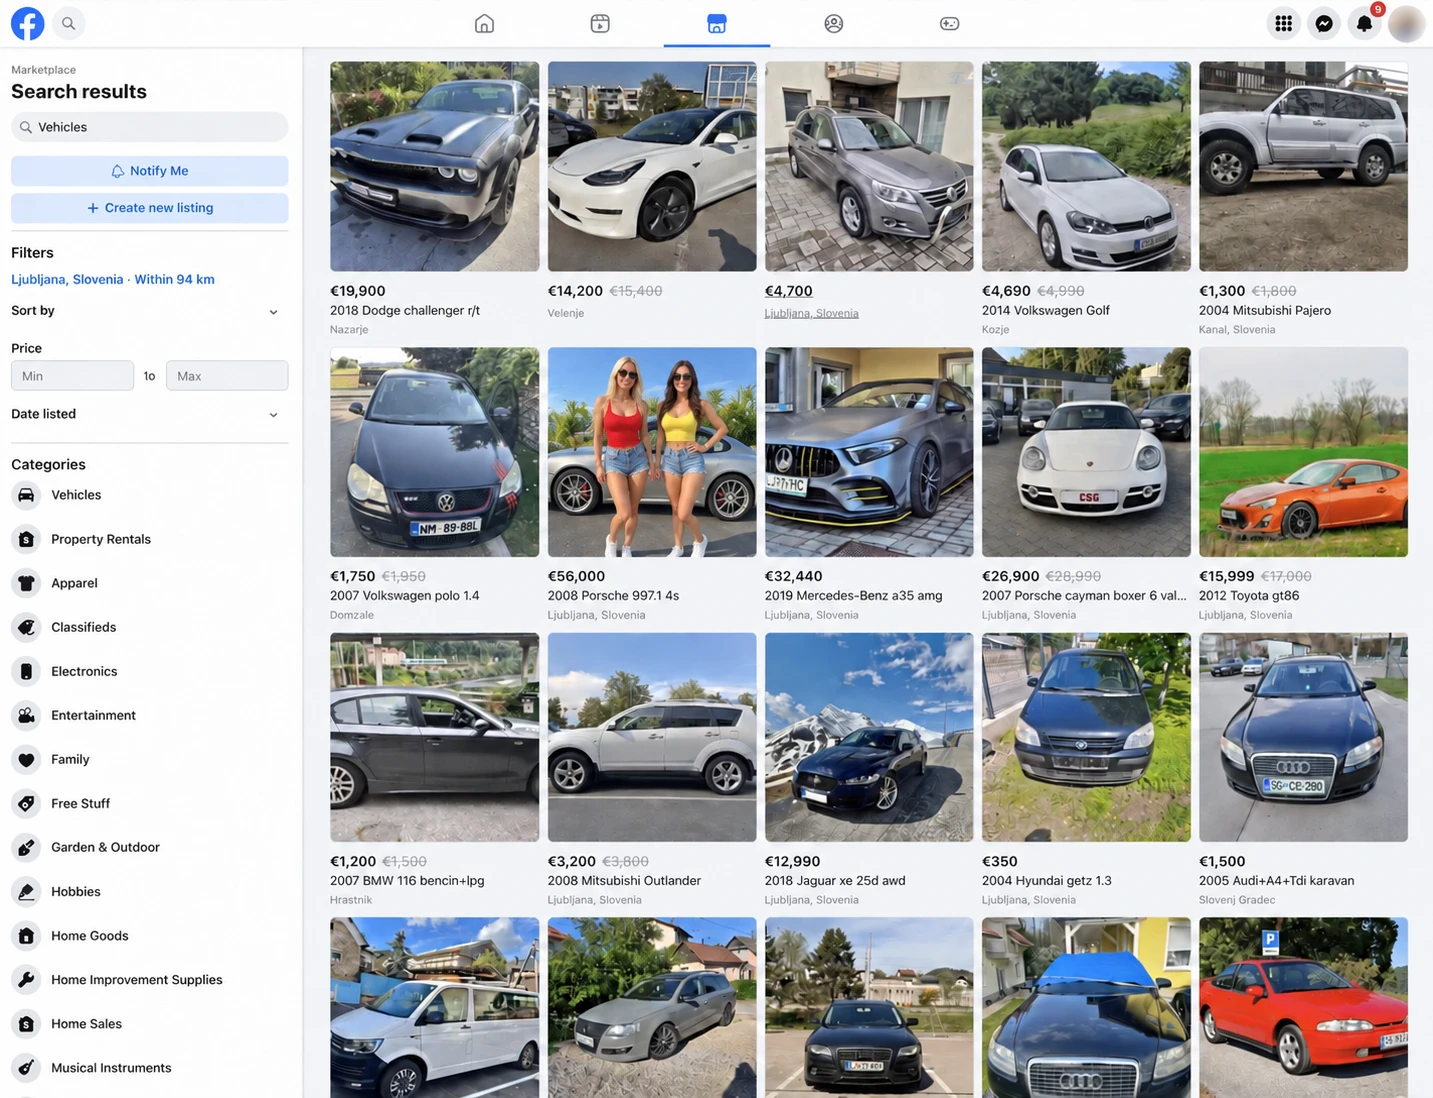Go to the Home feed icon
This screenshot has height=1098, width=1433.
click(x=484, y=23)
